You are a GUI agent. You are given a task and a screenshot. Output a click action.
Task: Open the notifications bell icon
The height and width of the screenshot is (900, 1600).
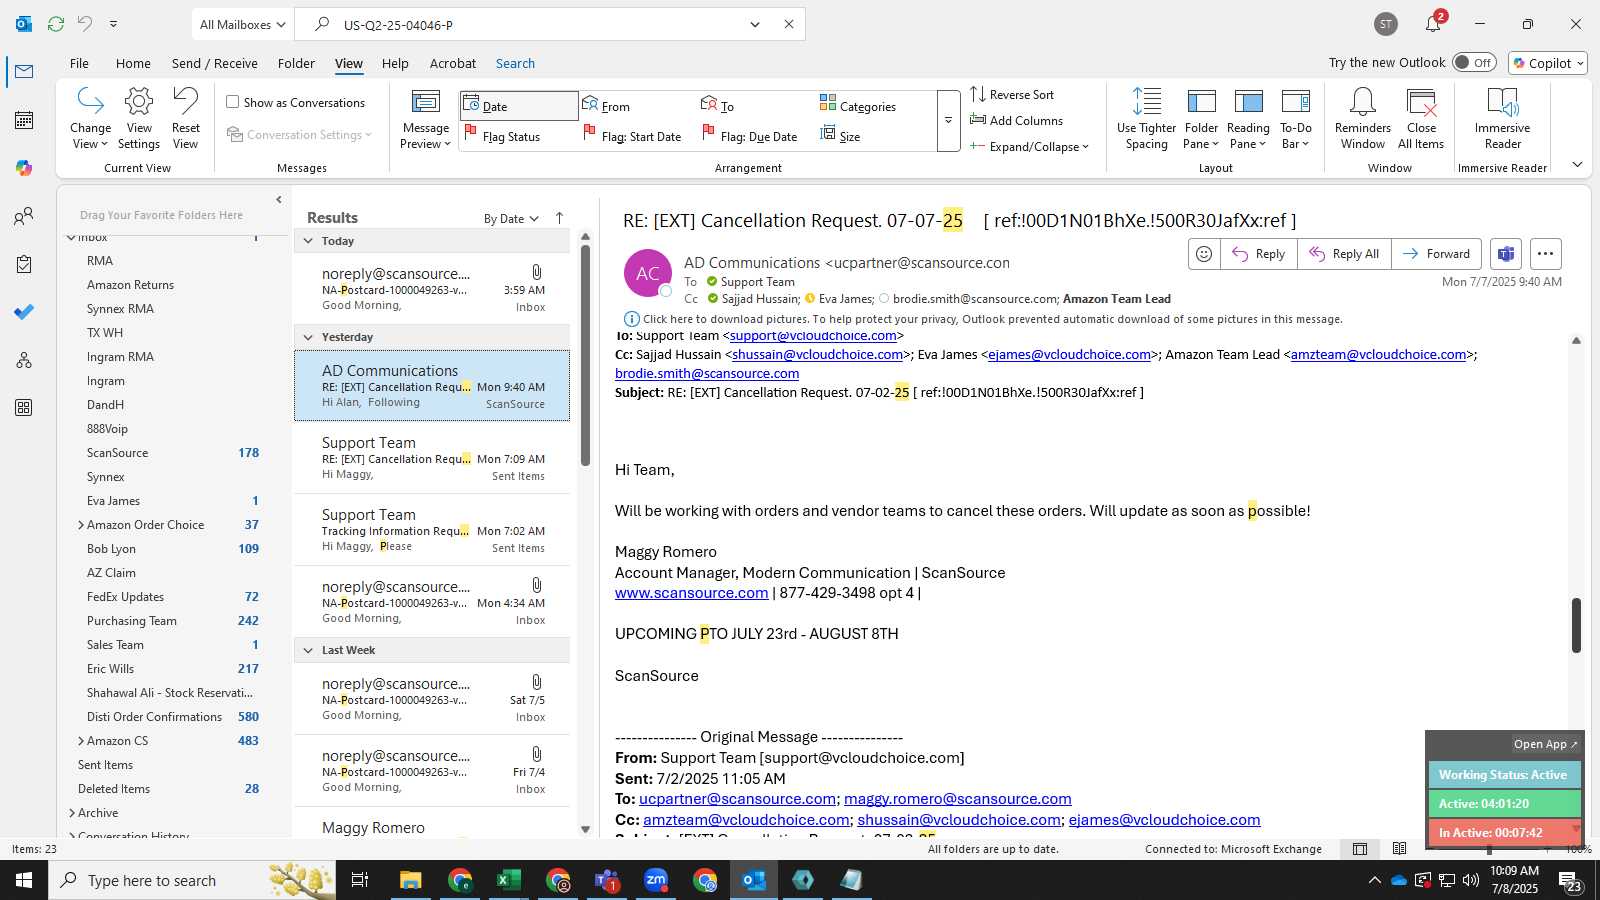pyautogui.click(x=1433, y=24)
